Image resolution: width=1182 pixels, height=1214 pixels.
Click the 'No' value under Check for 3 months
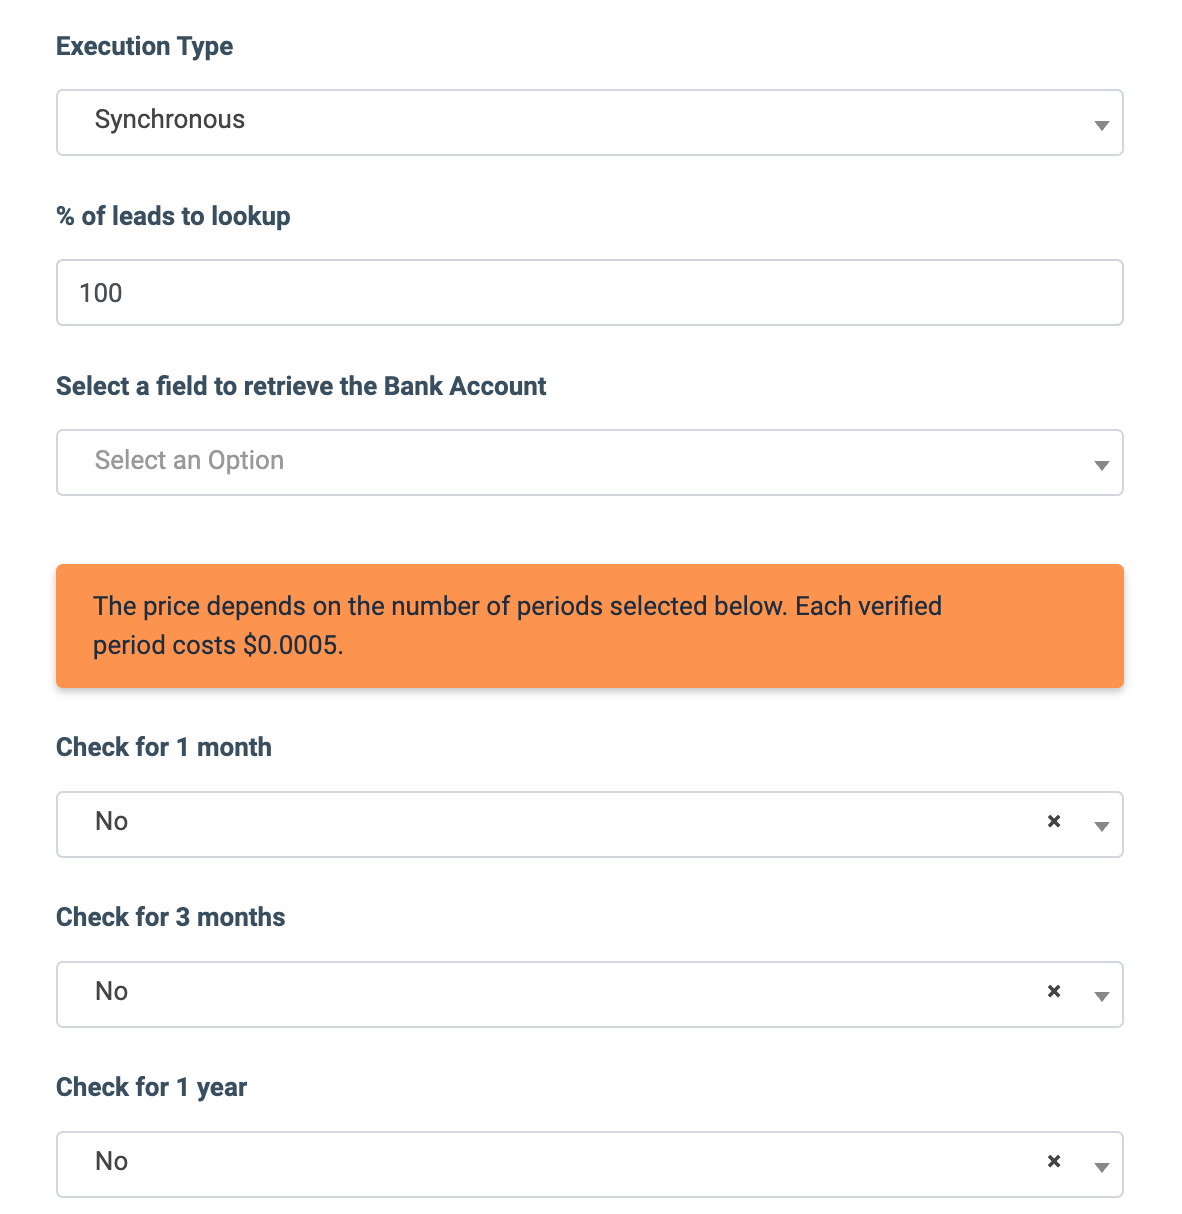[111, 992]
